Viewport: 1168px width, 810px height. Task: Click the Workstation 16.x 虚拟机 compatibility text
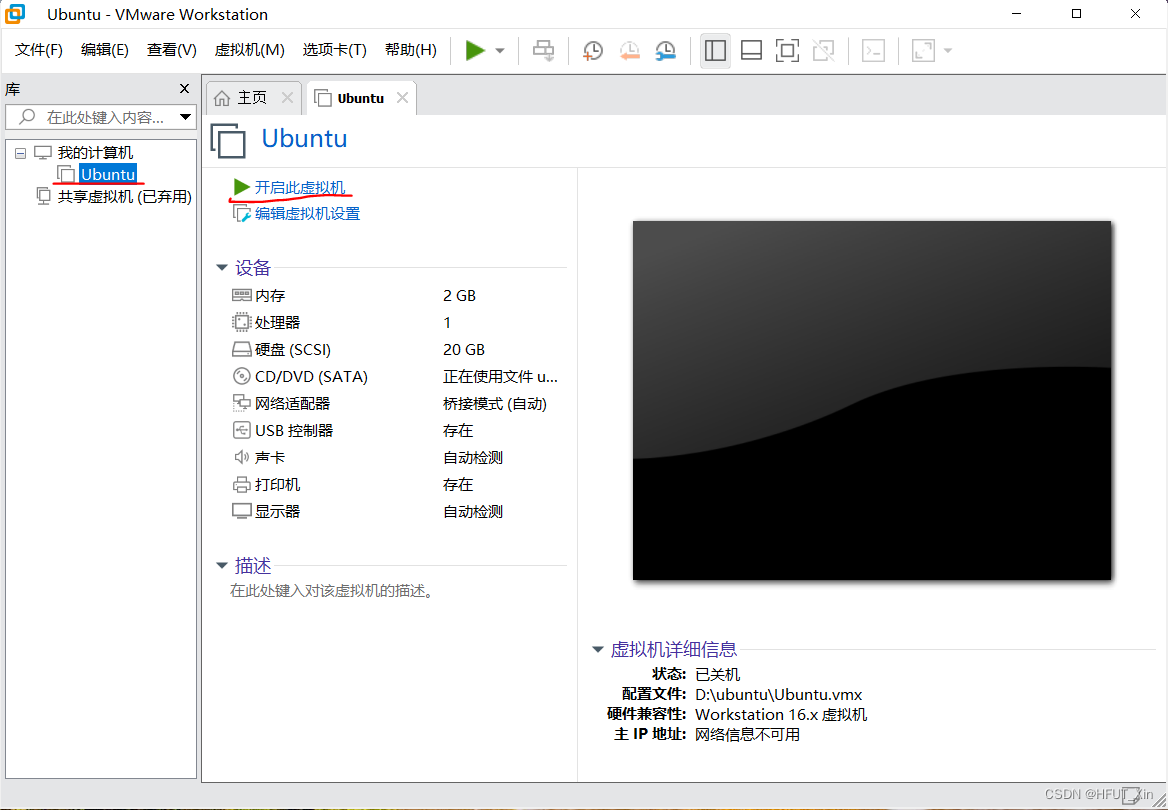click(781, 715)
